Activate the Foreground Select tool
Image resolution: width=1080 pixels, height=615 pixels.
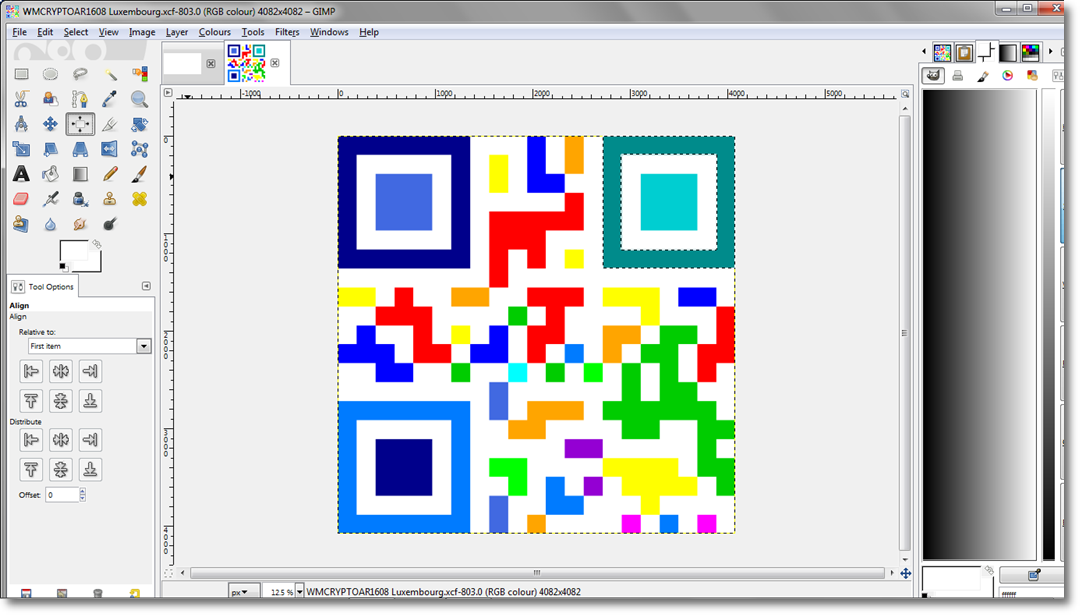tap(50, 99)
